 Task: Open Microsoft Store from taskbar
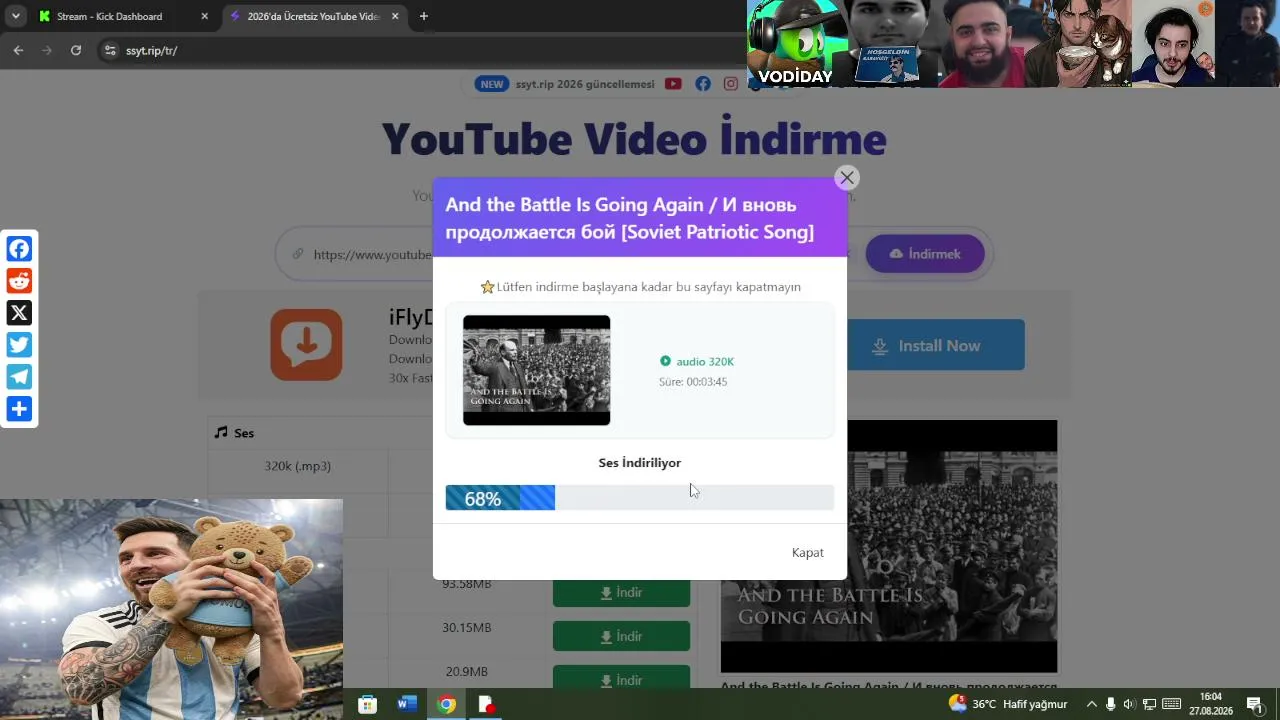[x=368, y=704]
